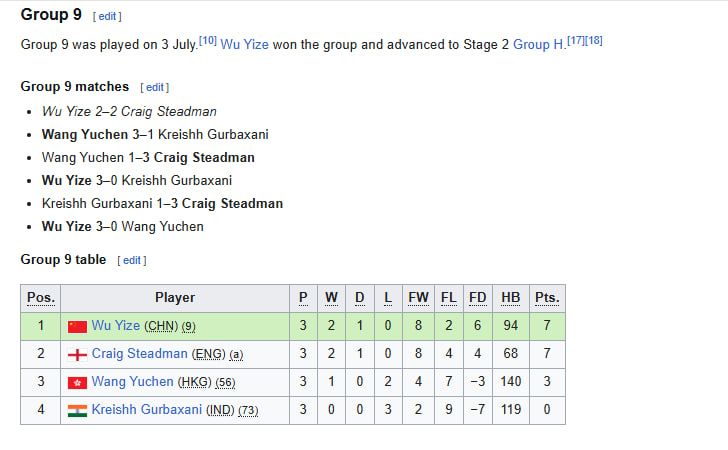Click citation reference [10]

click(208, 41)
